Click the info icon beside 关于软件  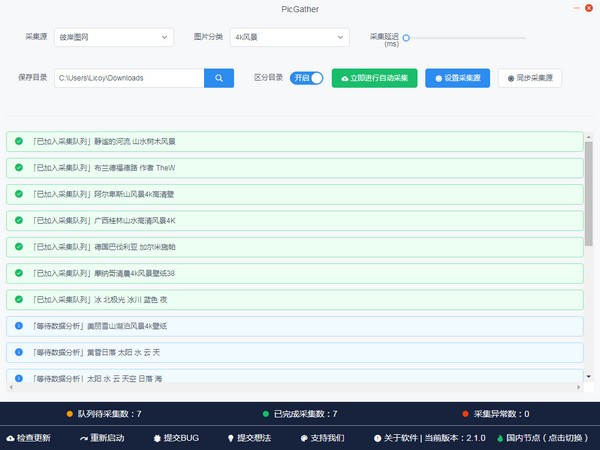coord(377,439)
